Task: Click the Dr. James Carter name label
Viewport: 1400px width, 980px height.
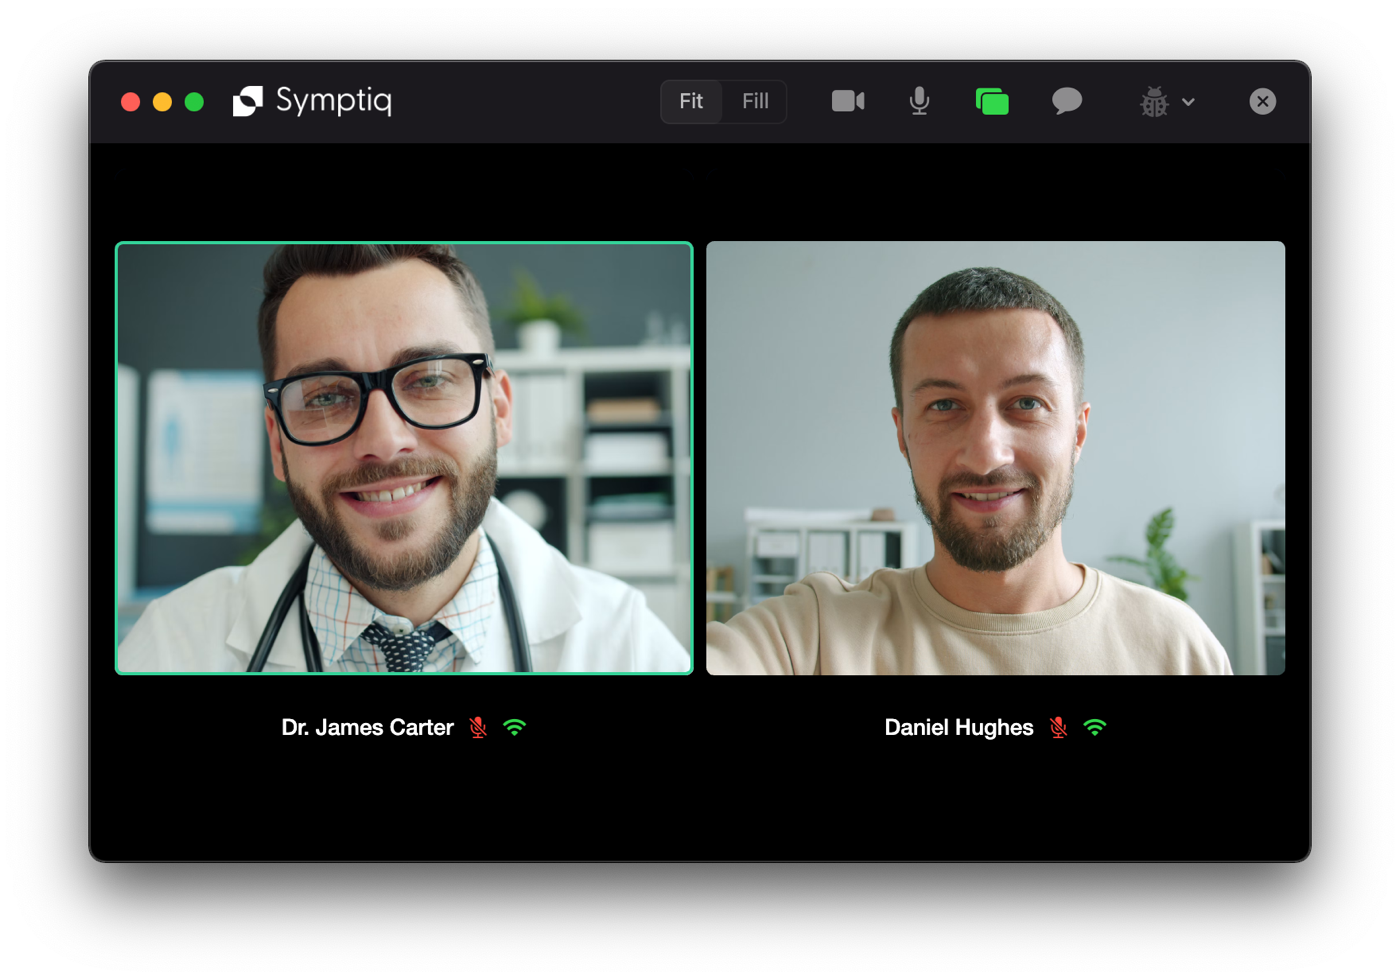Action: point(367,727)
